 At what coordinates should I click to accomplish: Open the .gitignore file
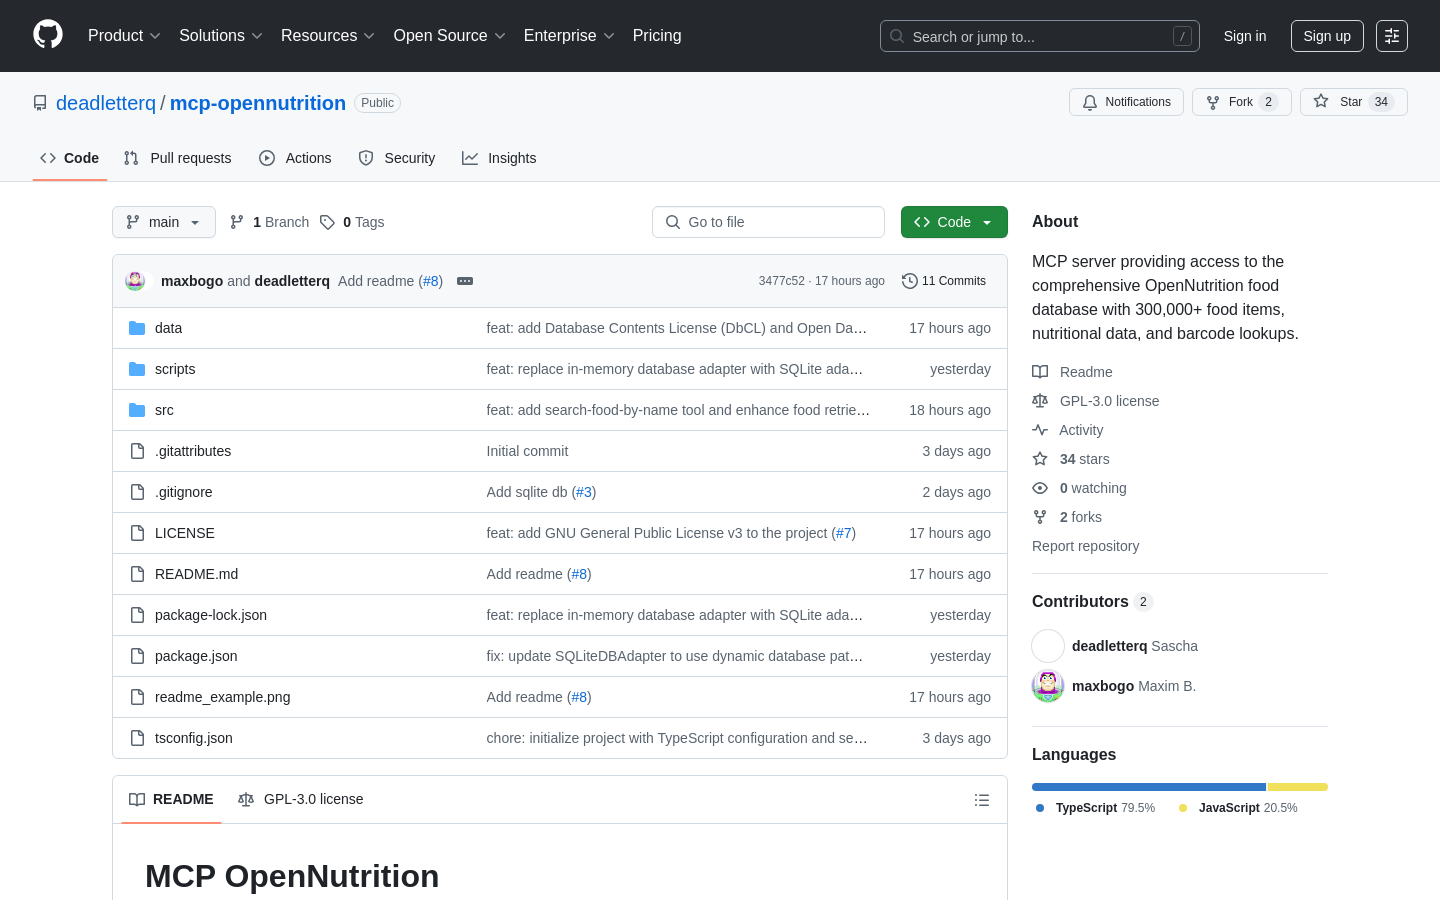(x=183, y=492)
